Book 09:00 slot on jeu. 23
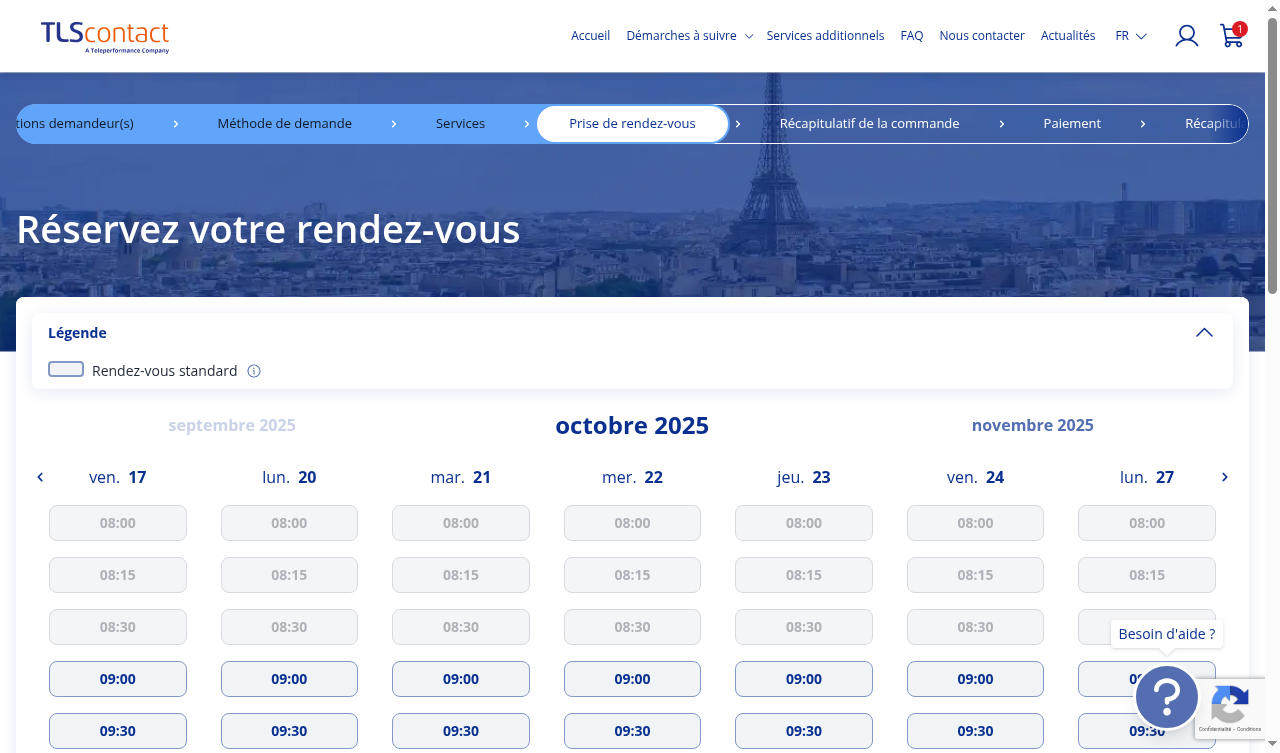This screenshot has height=753, width=1280. (x=804, y=679)
